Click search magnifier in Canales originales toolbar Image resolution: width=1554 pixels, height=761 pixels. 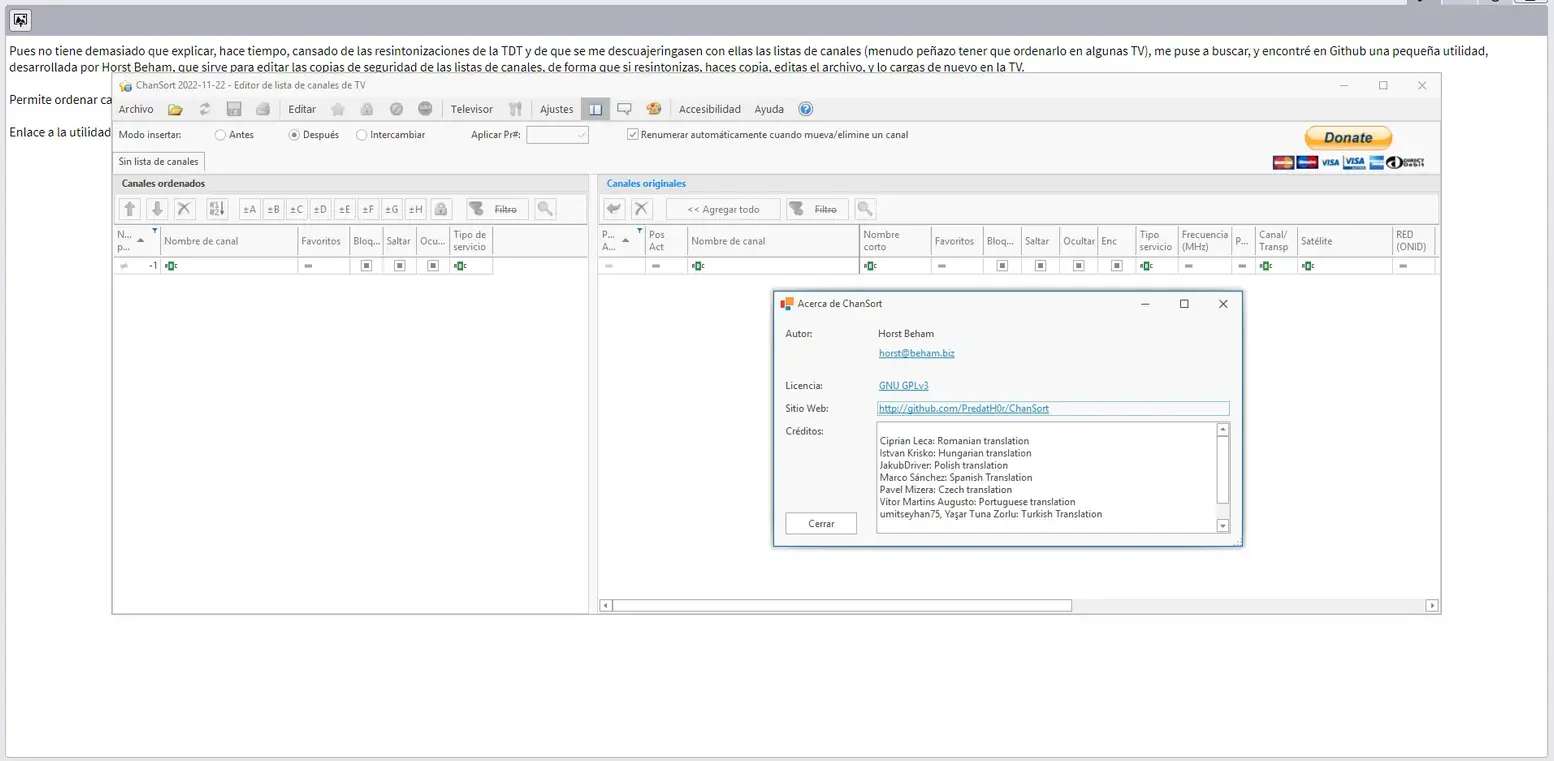[x=865, y=209]
